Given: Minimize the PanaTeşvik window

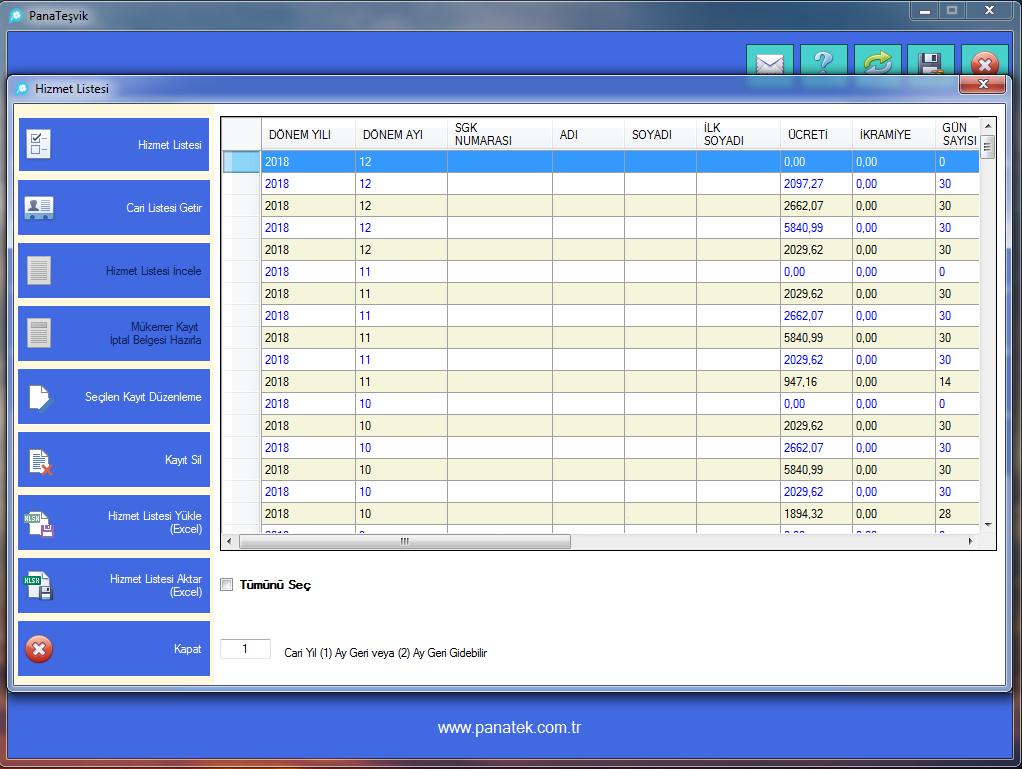Looking at the screenshot, I should click(924, 11).
